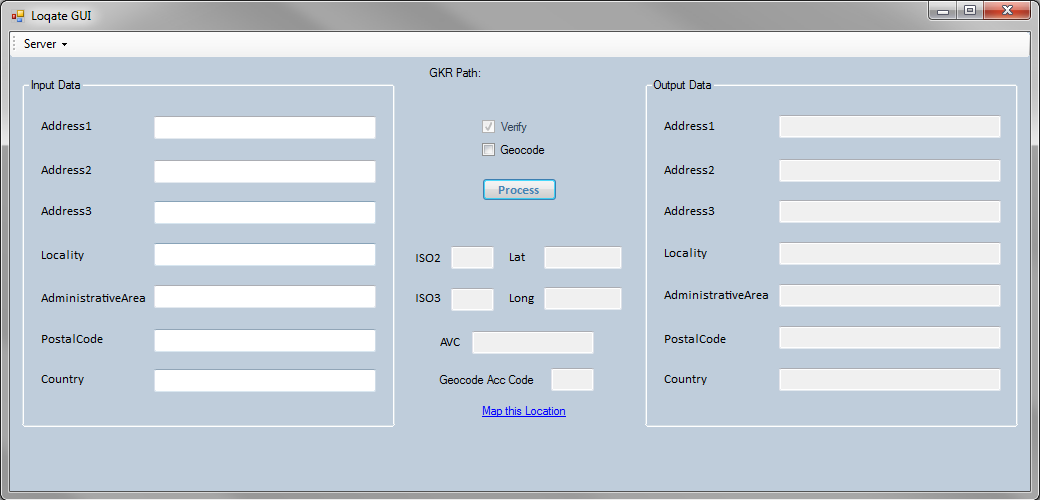
Task: Click into the input Locality field
Action: pos(265,255)
